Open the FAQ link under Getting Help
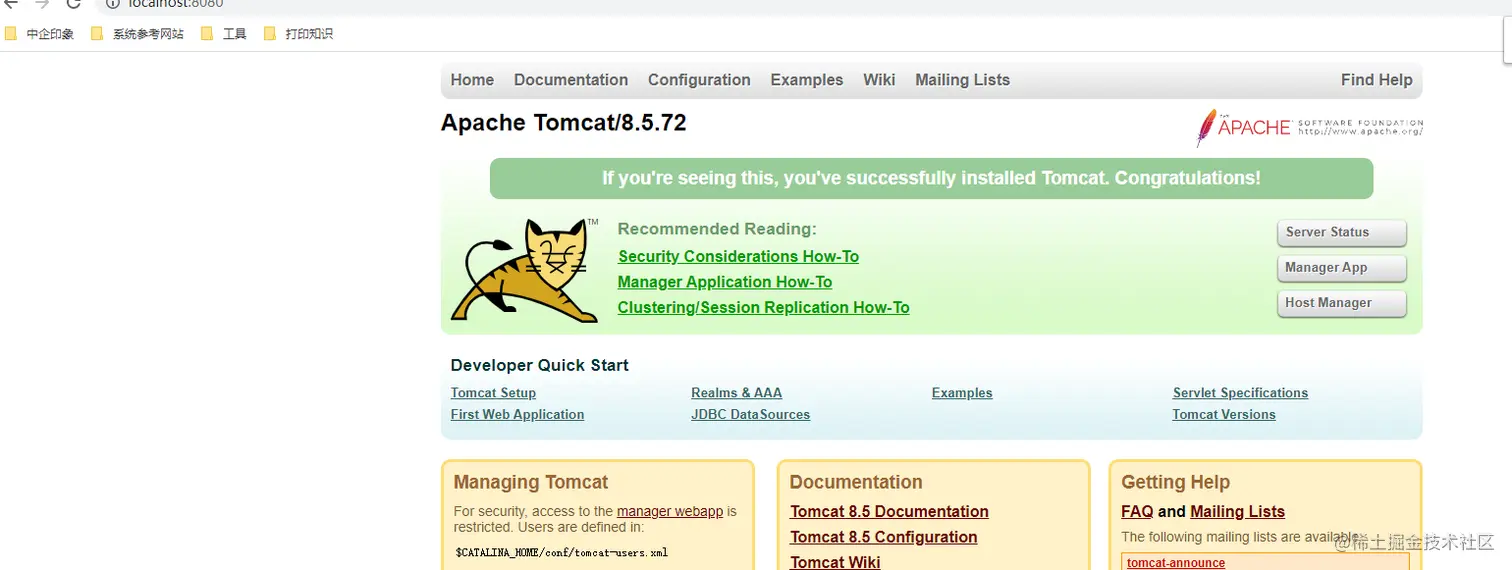1512x570 pixels. point(1137,512)
